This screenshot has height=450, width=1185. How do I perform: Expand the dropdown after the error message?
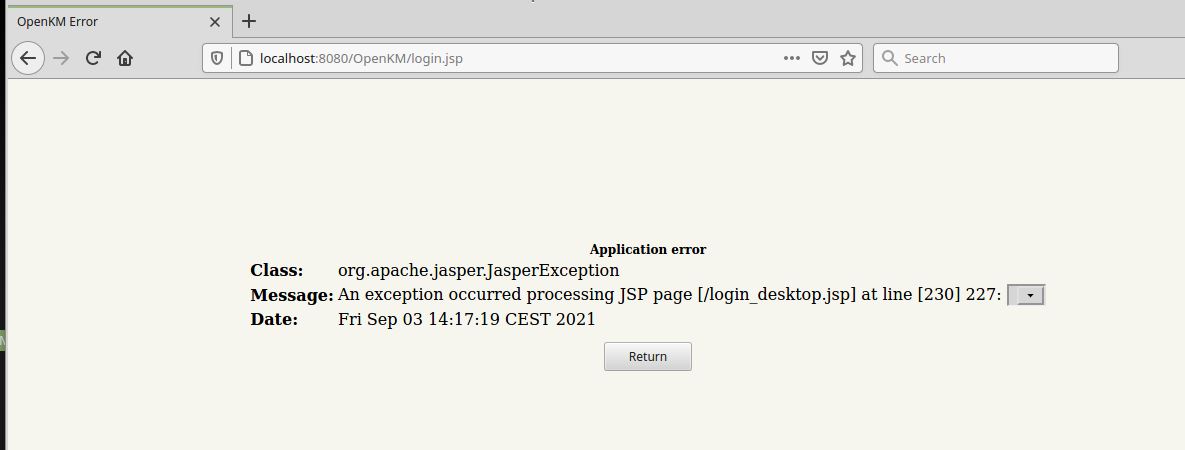coord(1027,295)
